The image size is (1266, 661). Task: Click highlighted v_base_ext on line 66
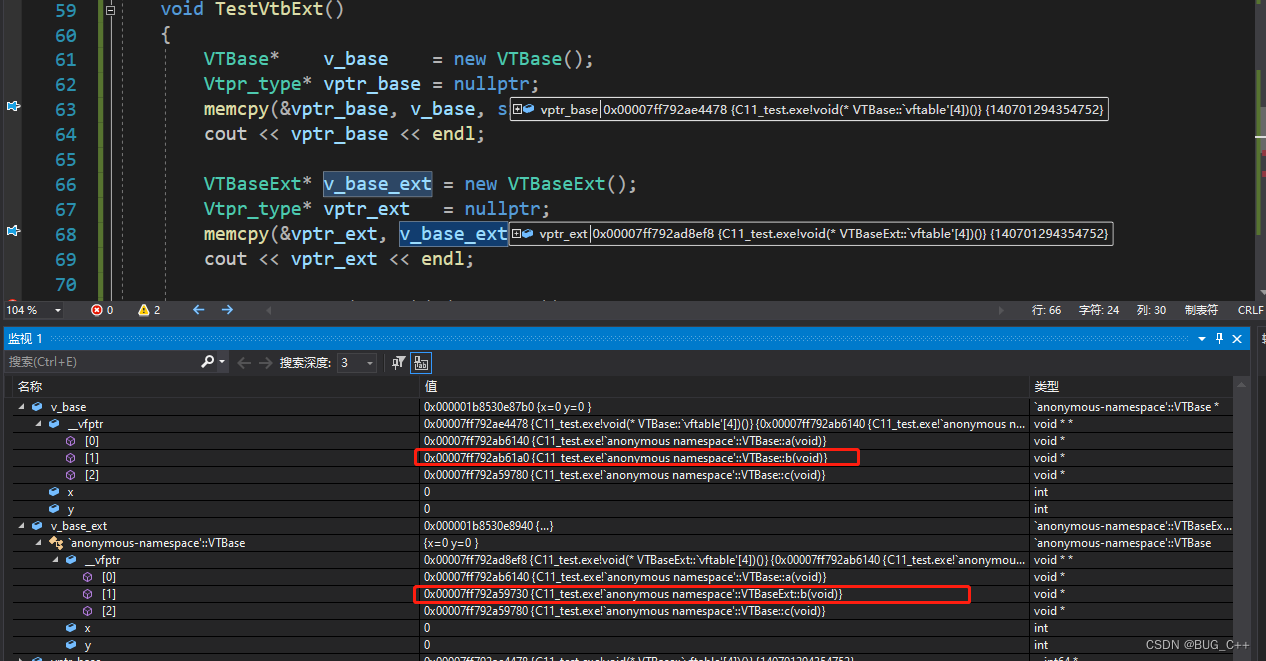click(377, 184)
